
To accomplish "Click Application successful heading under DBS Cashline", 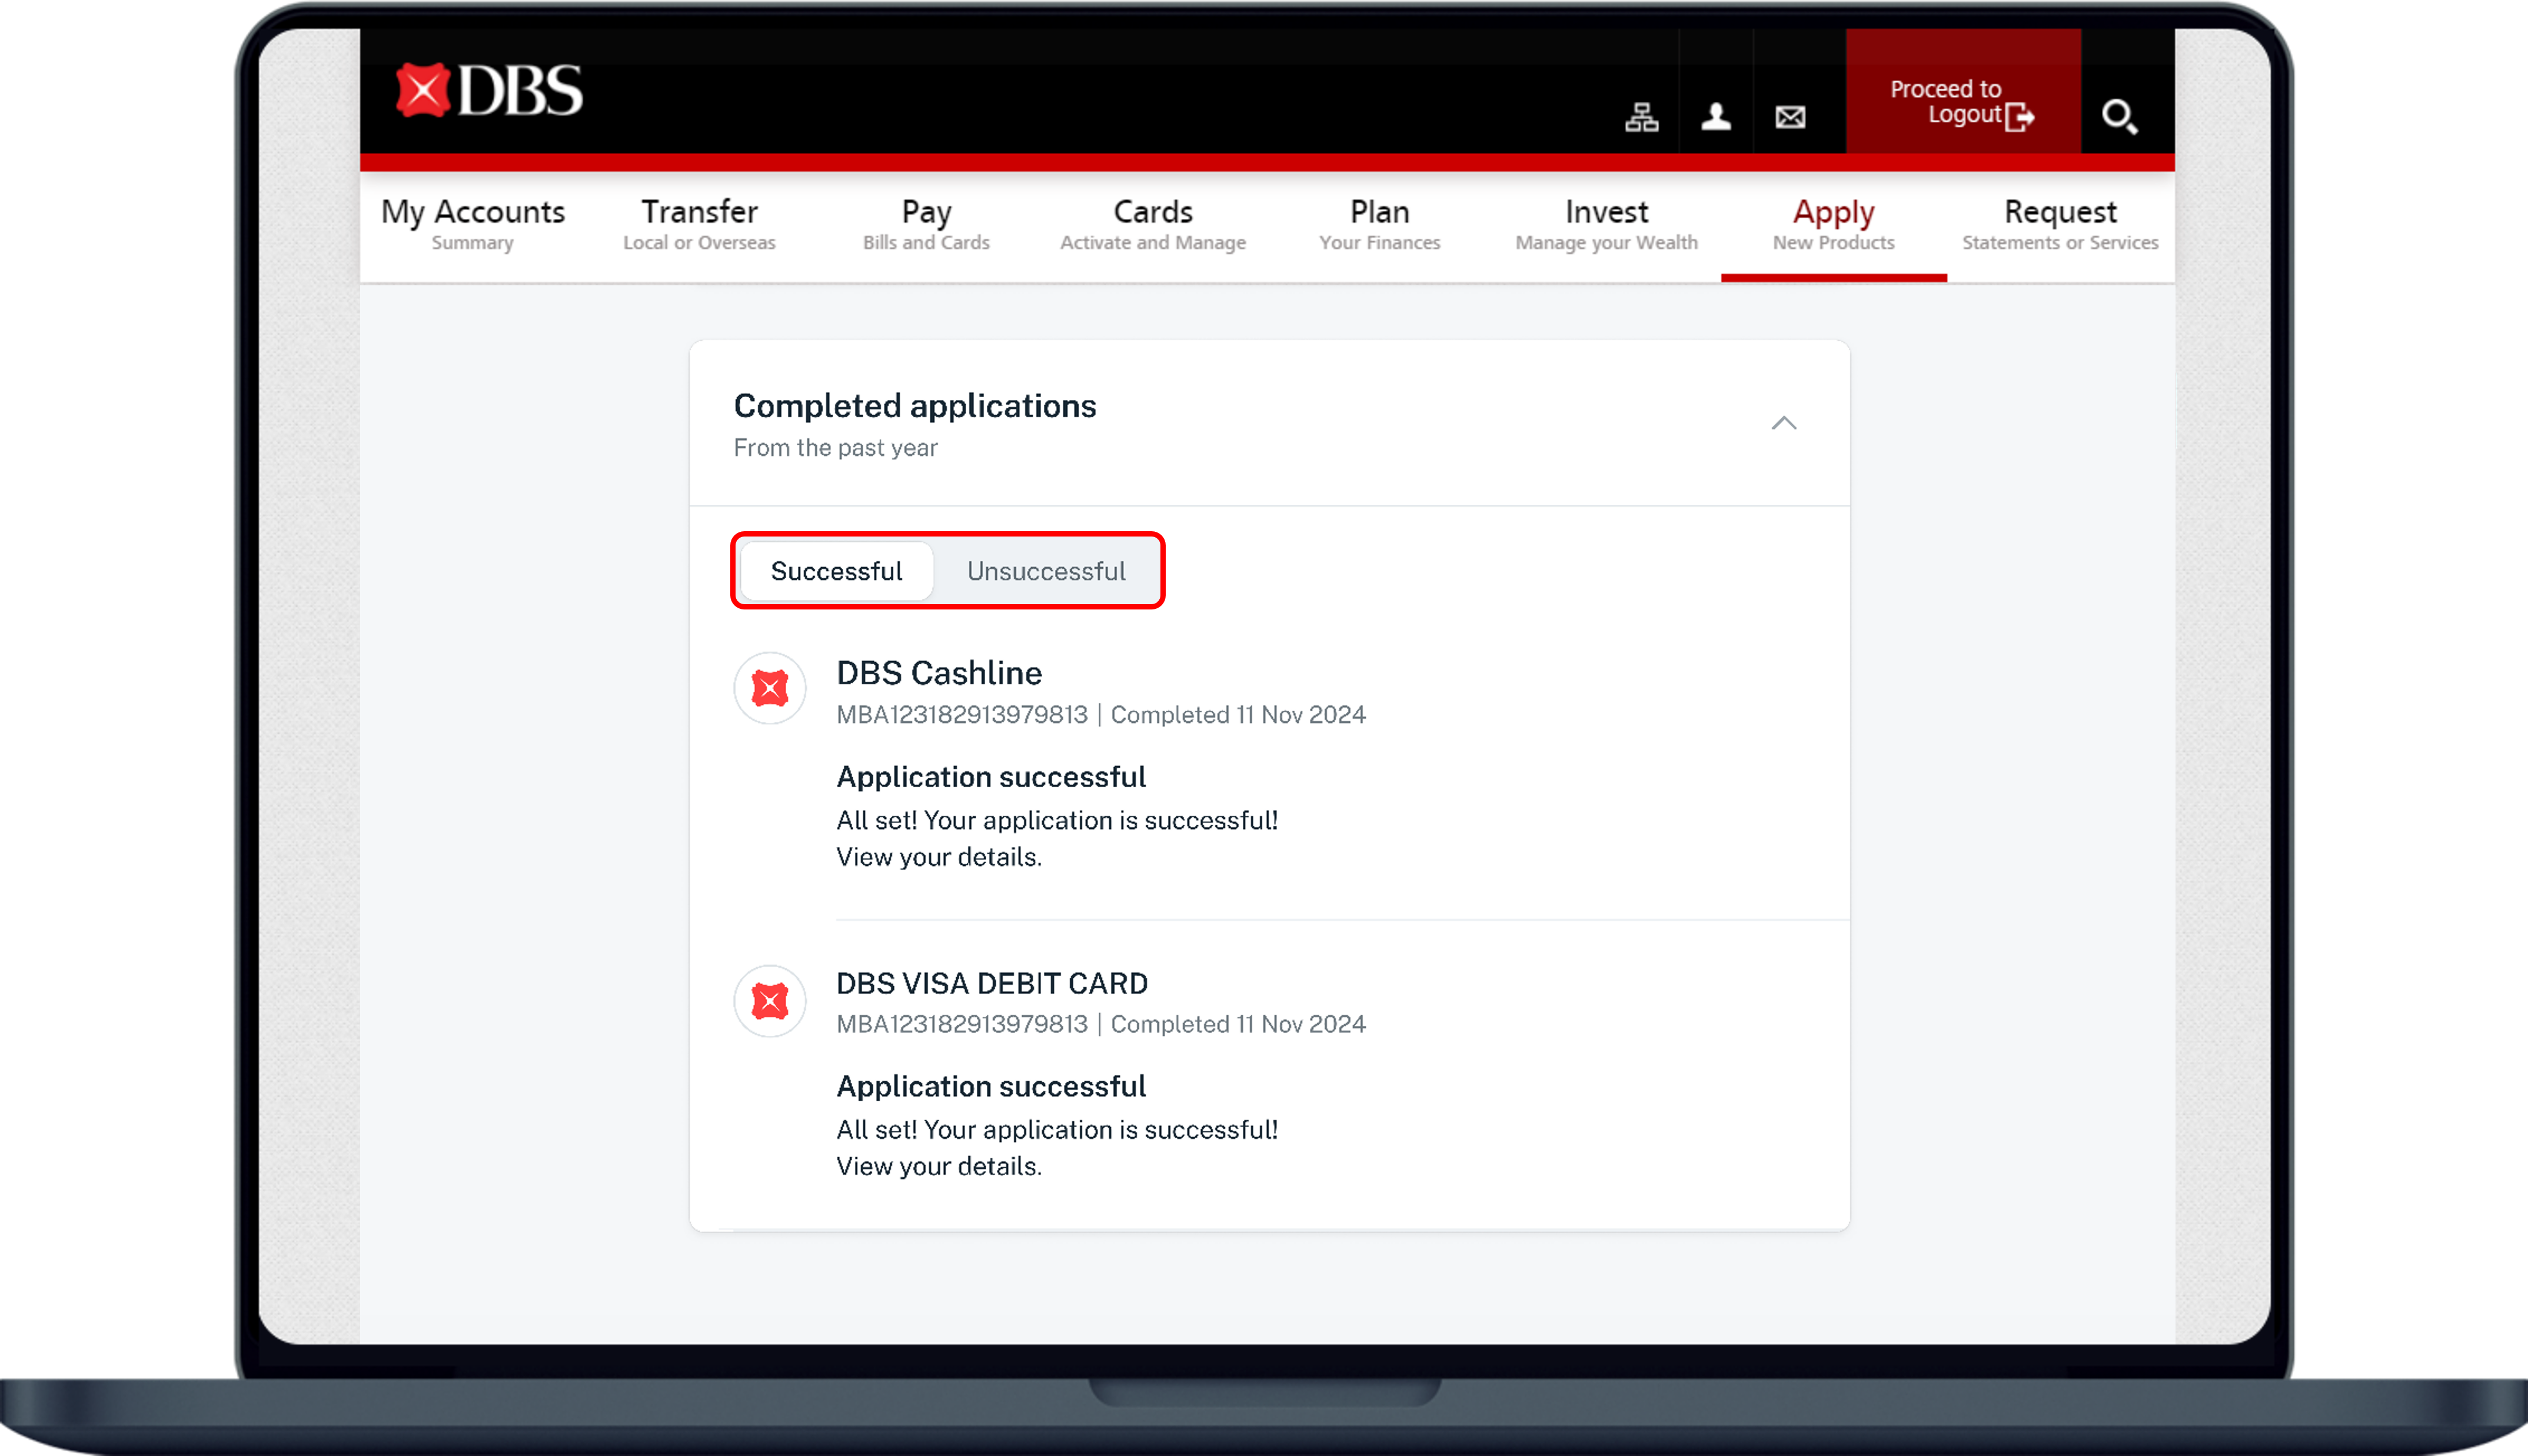I will click(991, 777).
